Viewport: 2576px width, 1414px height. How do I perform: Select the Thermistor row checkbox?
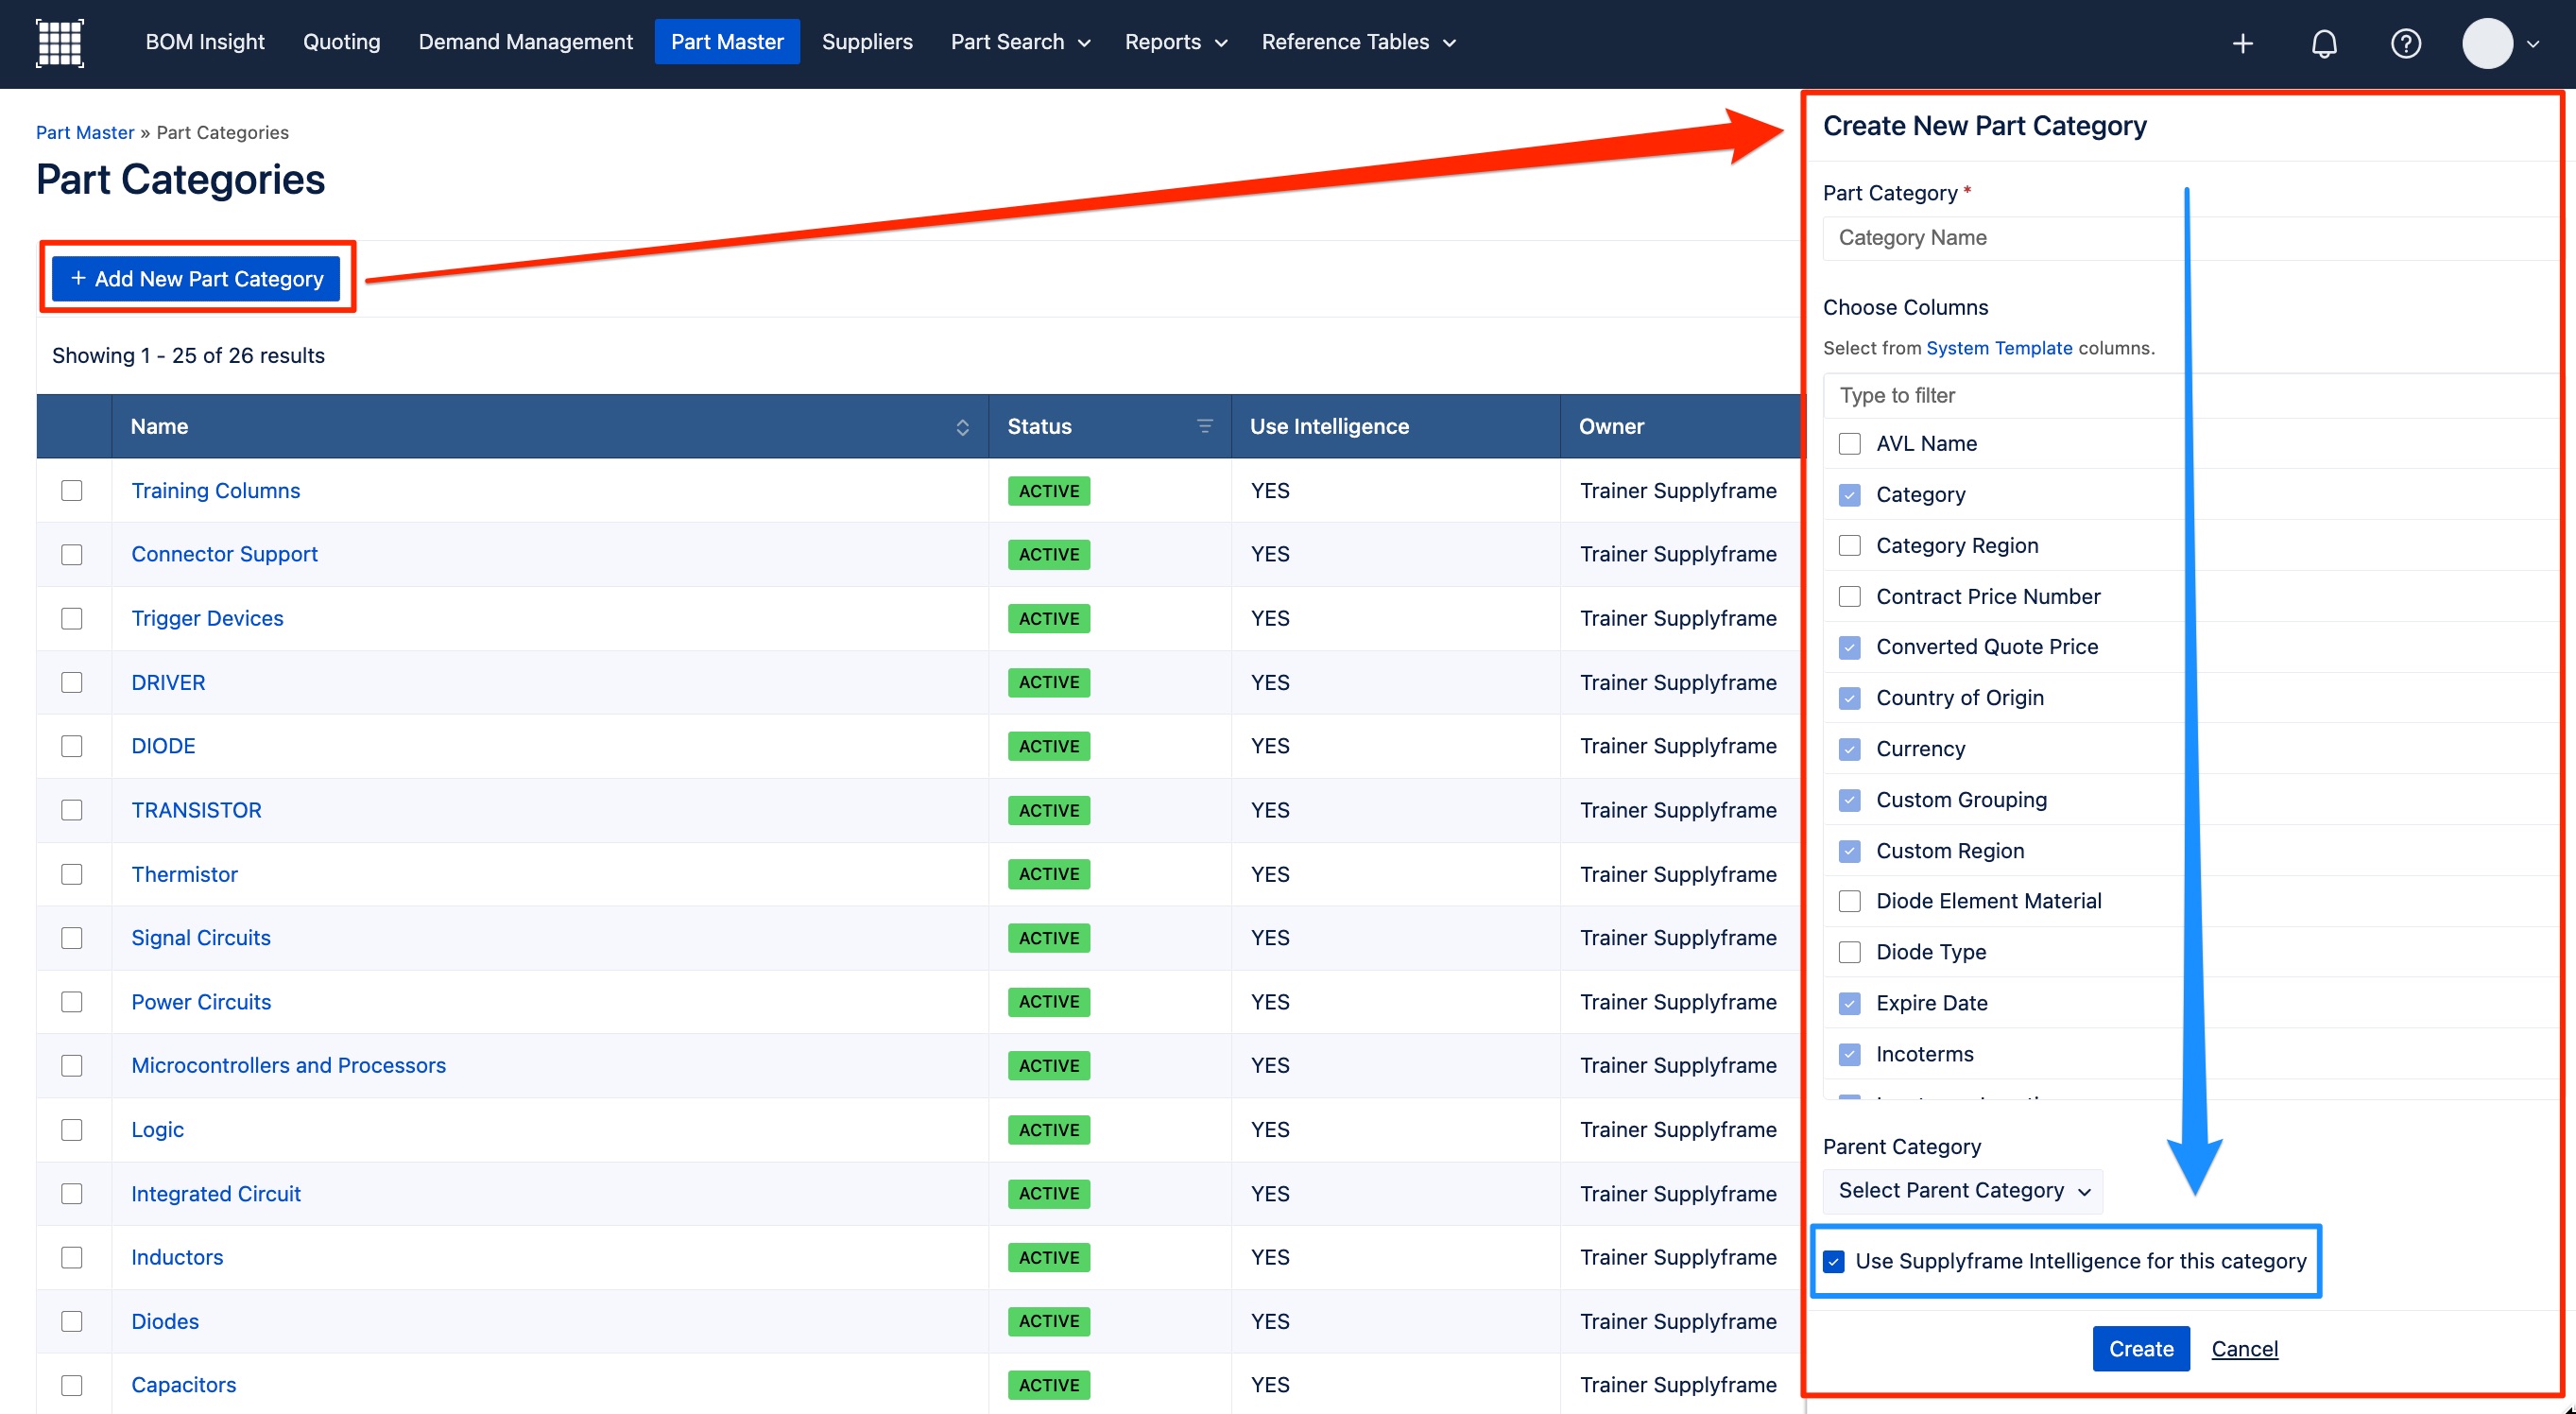coord(71,874)
